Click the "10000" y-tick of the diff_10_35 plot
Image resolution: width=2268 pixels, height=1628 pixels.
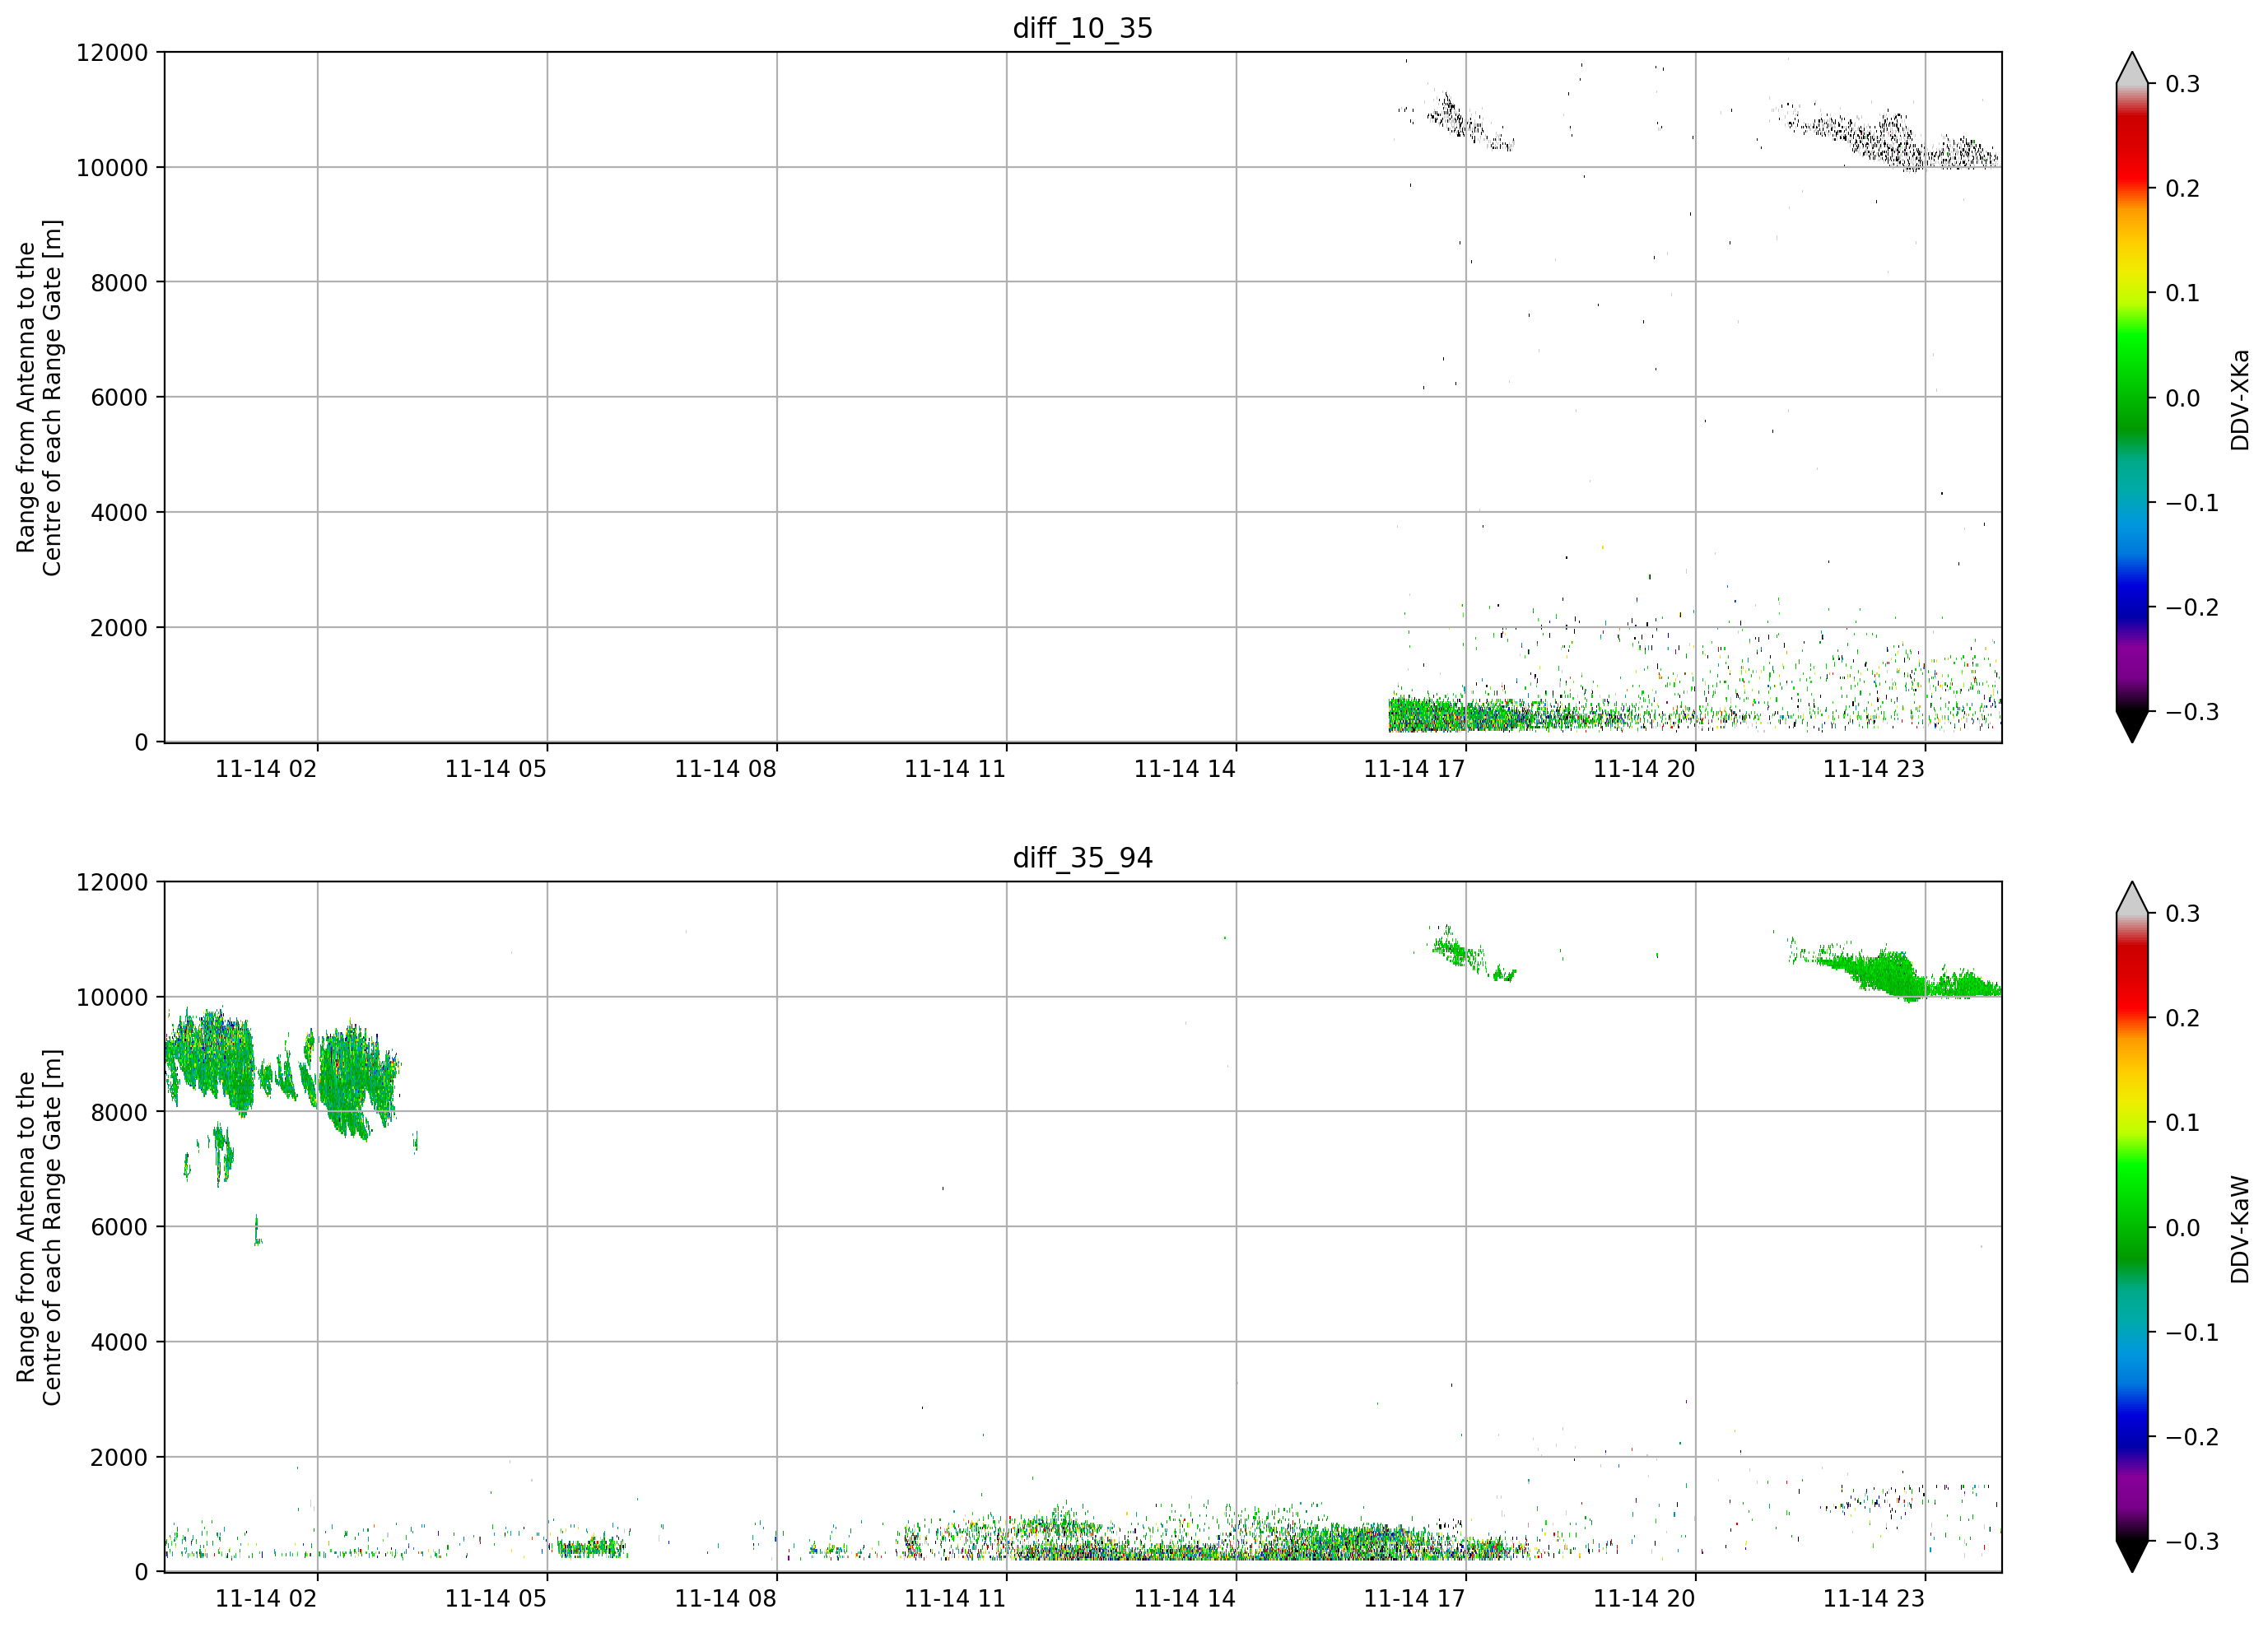click(112, 168)
